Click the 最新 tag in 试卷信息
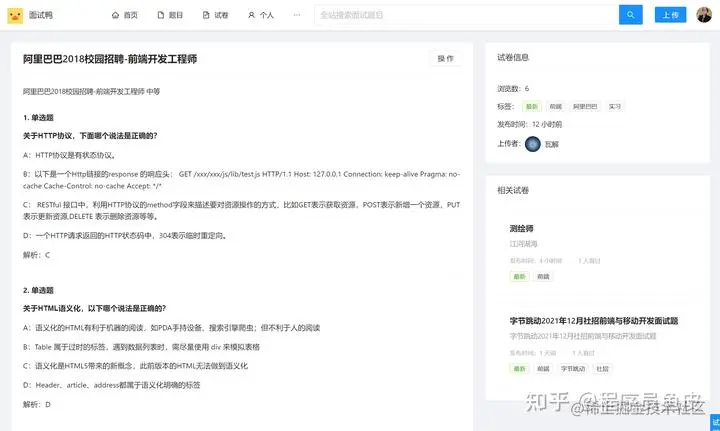720x431 pixels. 532,106
